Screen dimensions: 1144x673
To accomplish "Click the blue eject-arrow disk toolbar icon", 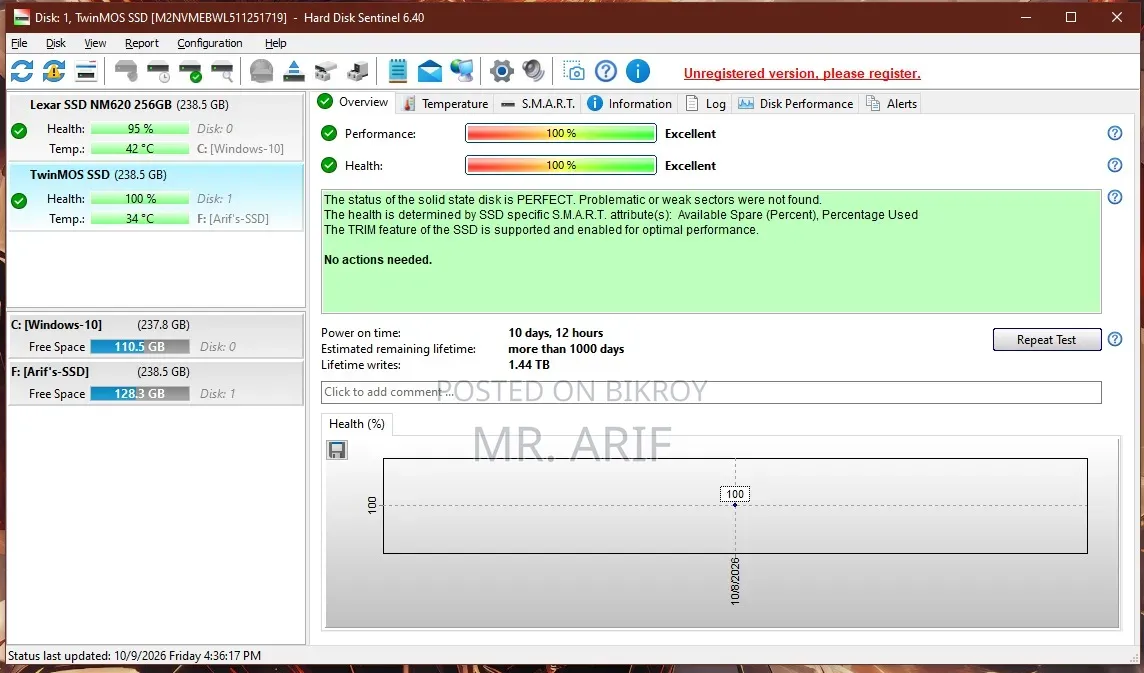I will pos(293,72).
